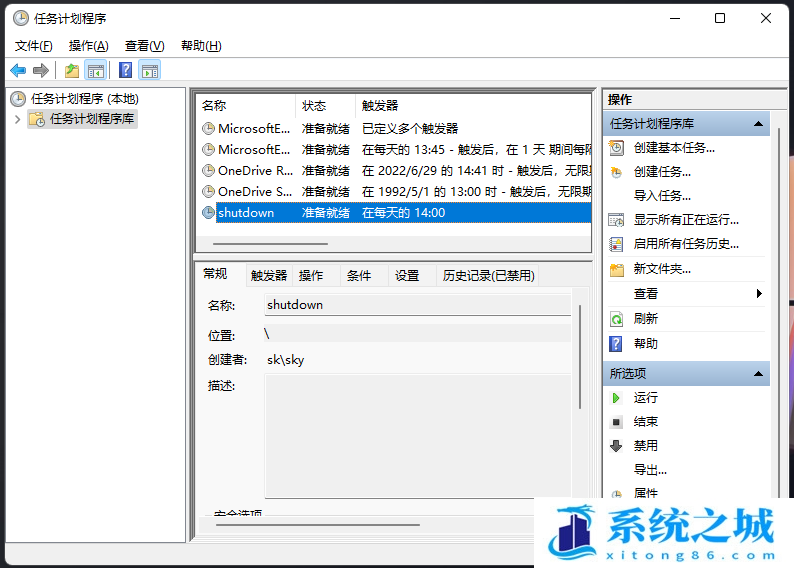Select 任务计划程序 (本地) tree root
The height and width of the screenshot is (568, 794).
[x=84, y=99]
